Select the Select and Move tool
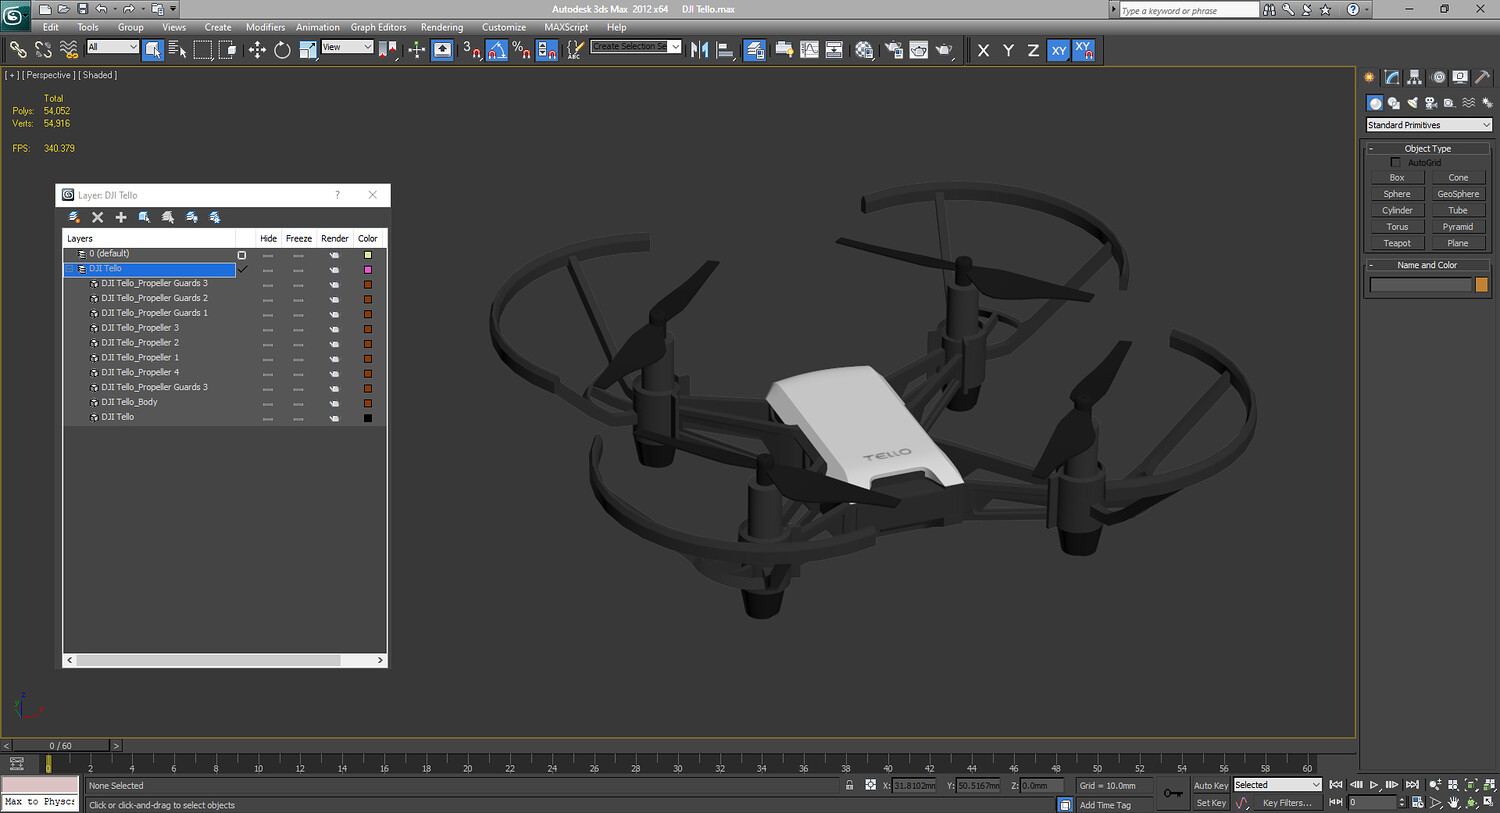Image resolution: width=1500 pixels, height=813 pixels. pyautogui.click(x=257, y=49)
